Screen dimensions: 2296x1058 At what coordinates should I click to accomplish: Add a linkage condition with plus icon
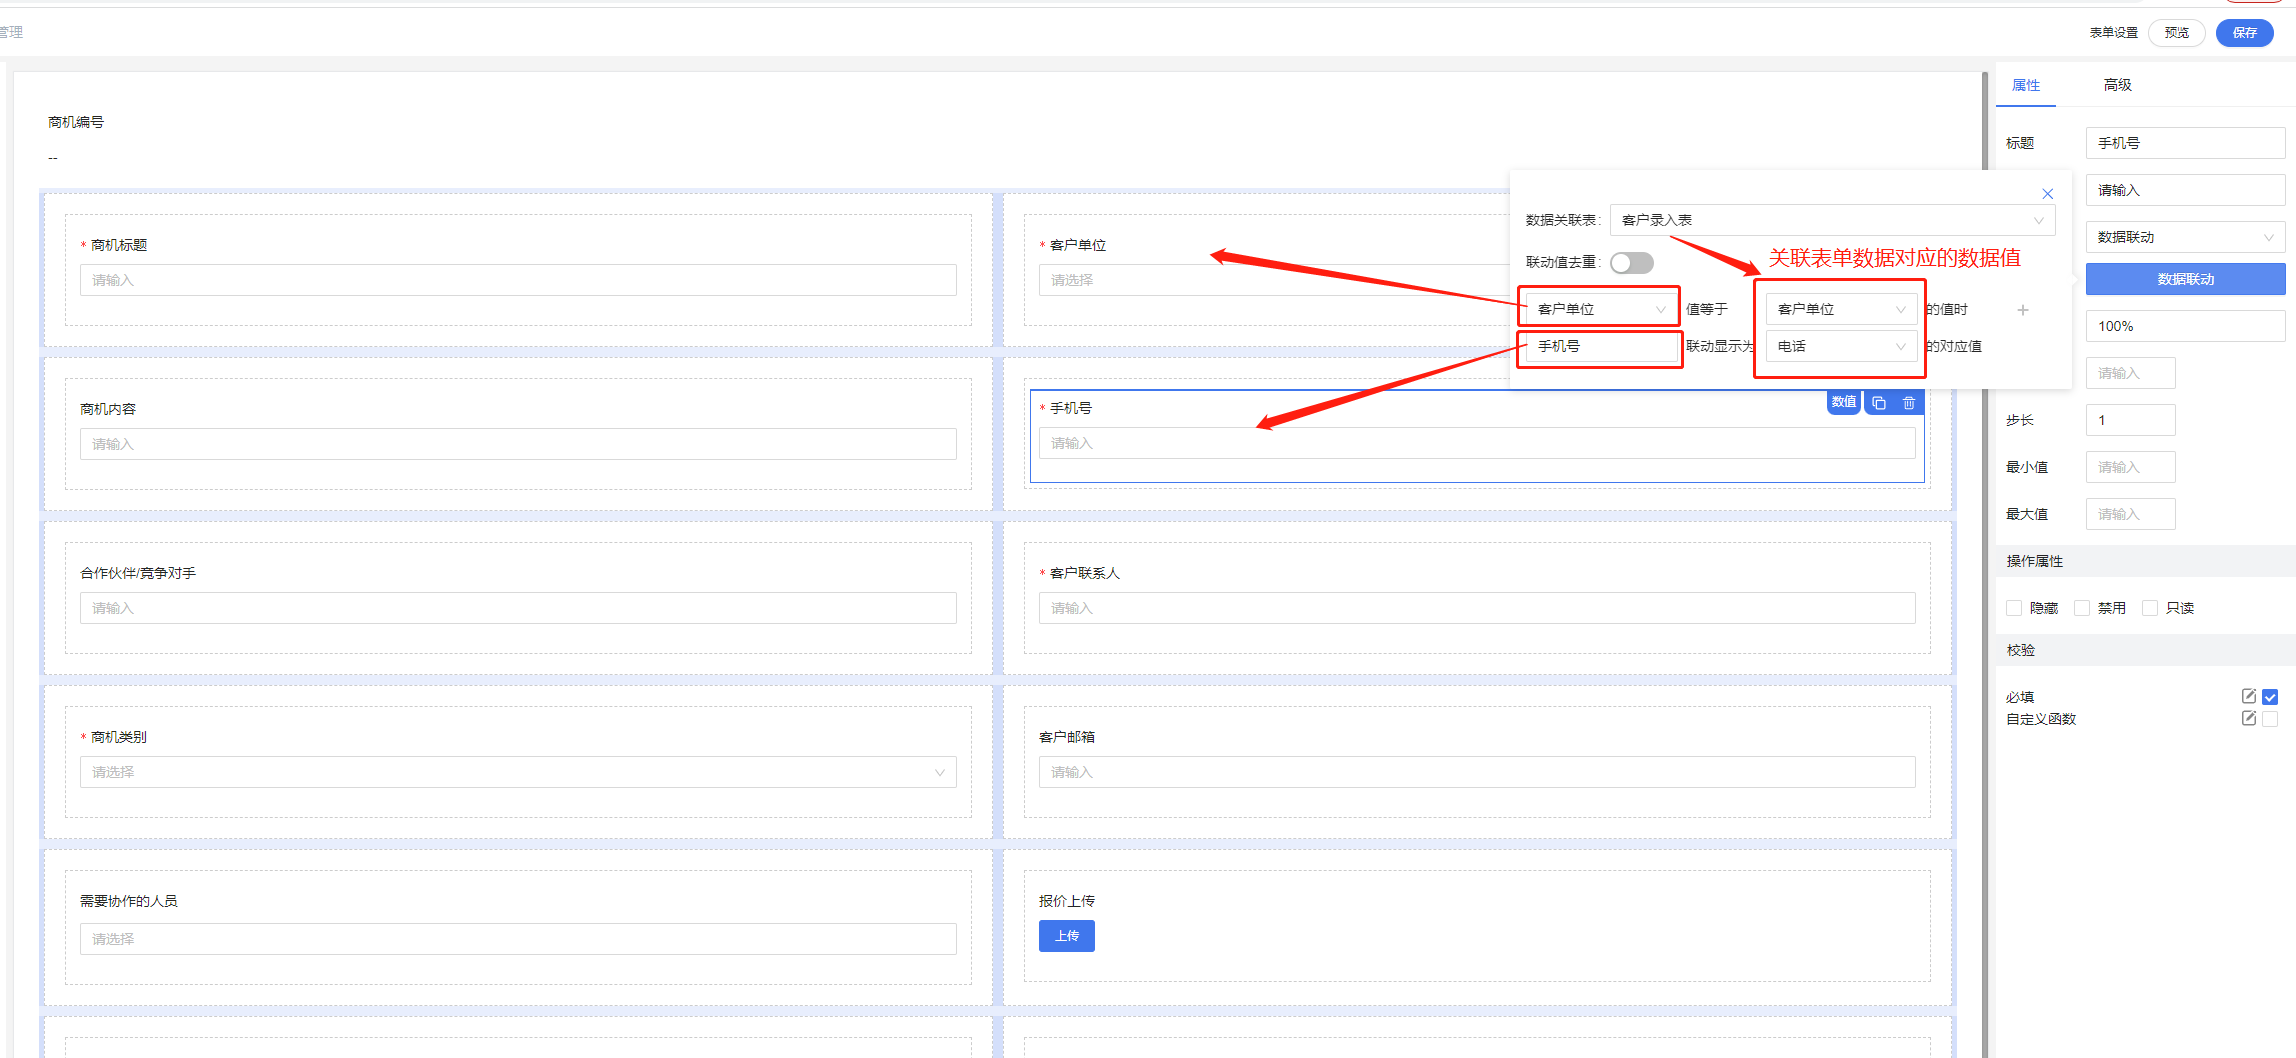[2023, 310]
